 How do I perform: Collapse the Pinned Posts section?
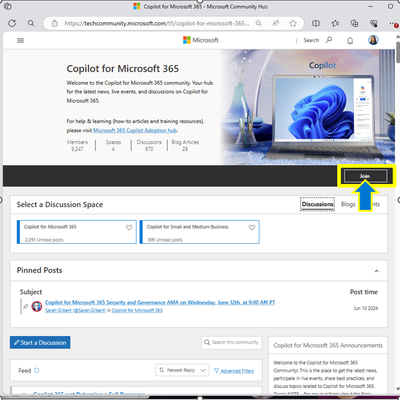pos(376,271)
